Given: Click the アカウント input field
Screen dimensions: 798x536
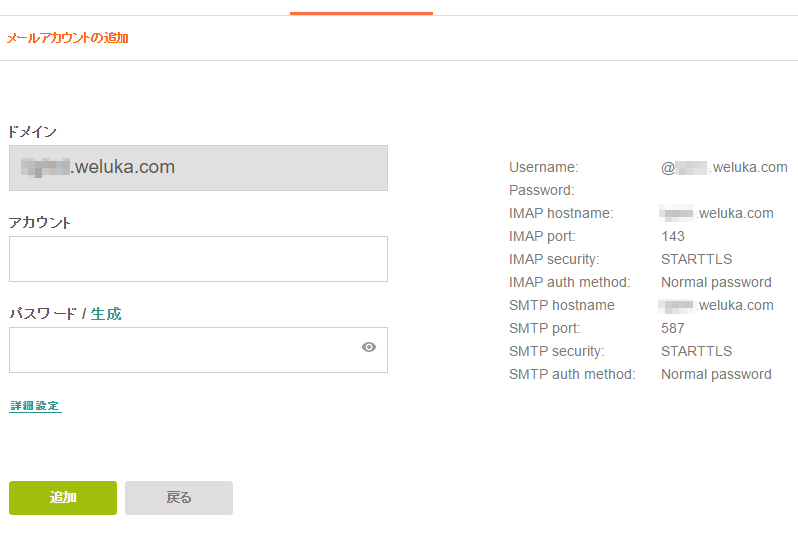Looking at the screenshot, I should [198, 259].
